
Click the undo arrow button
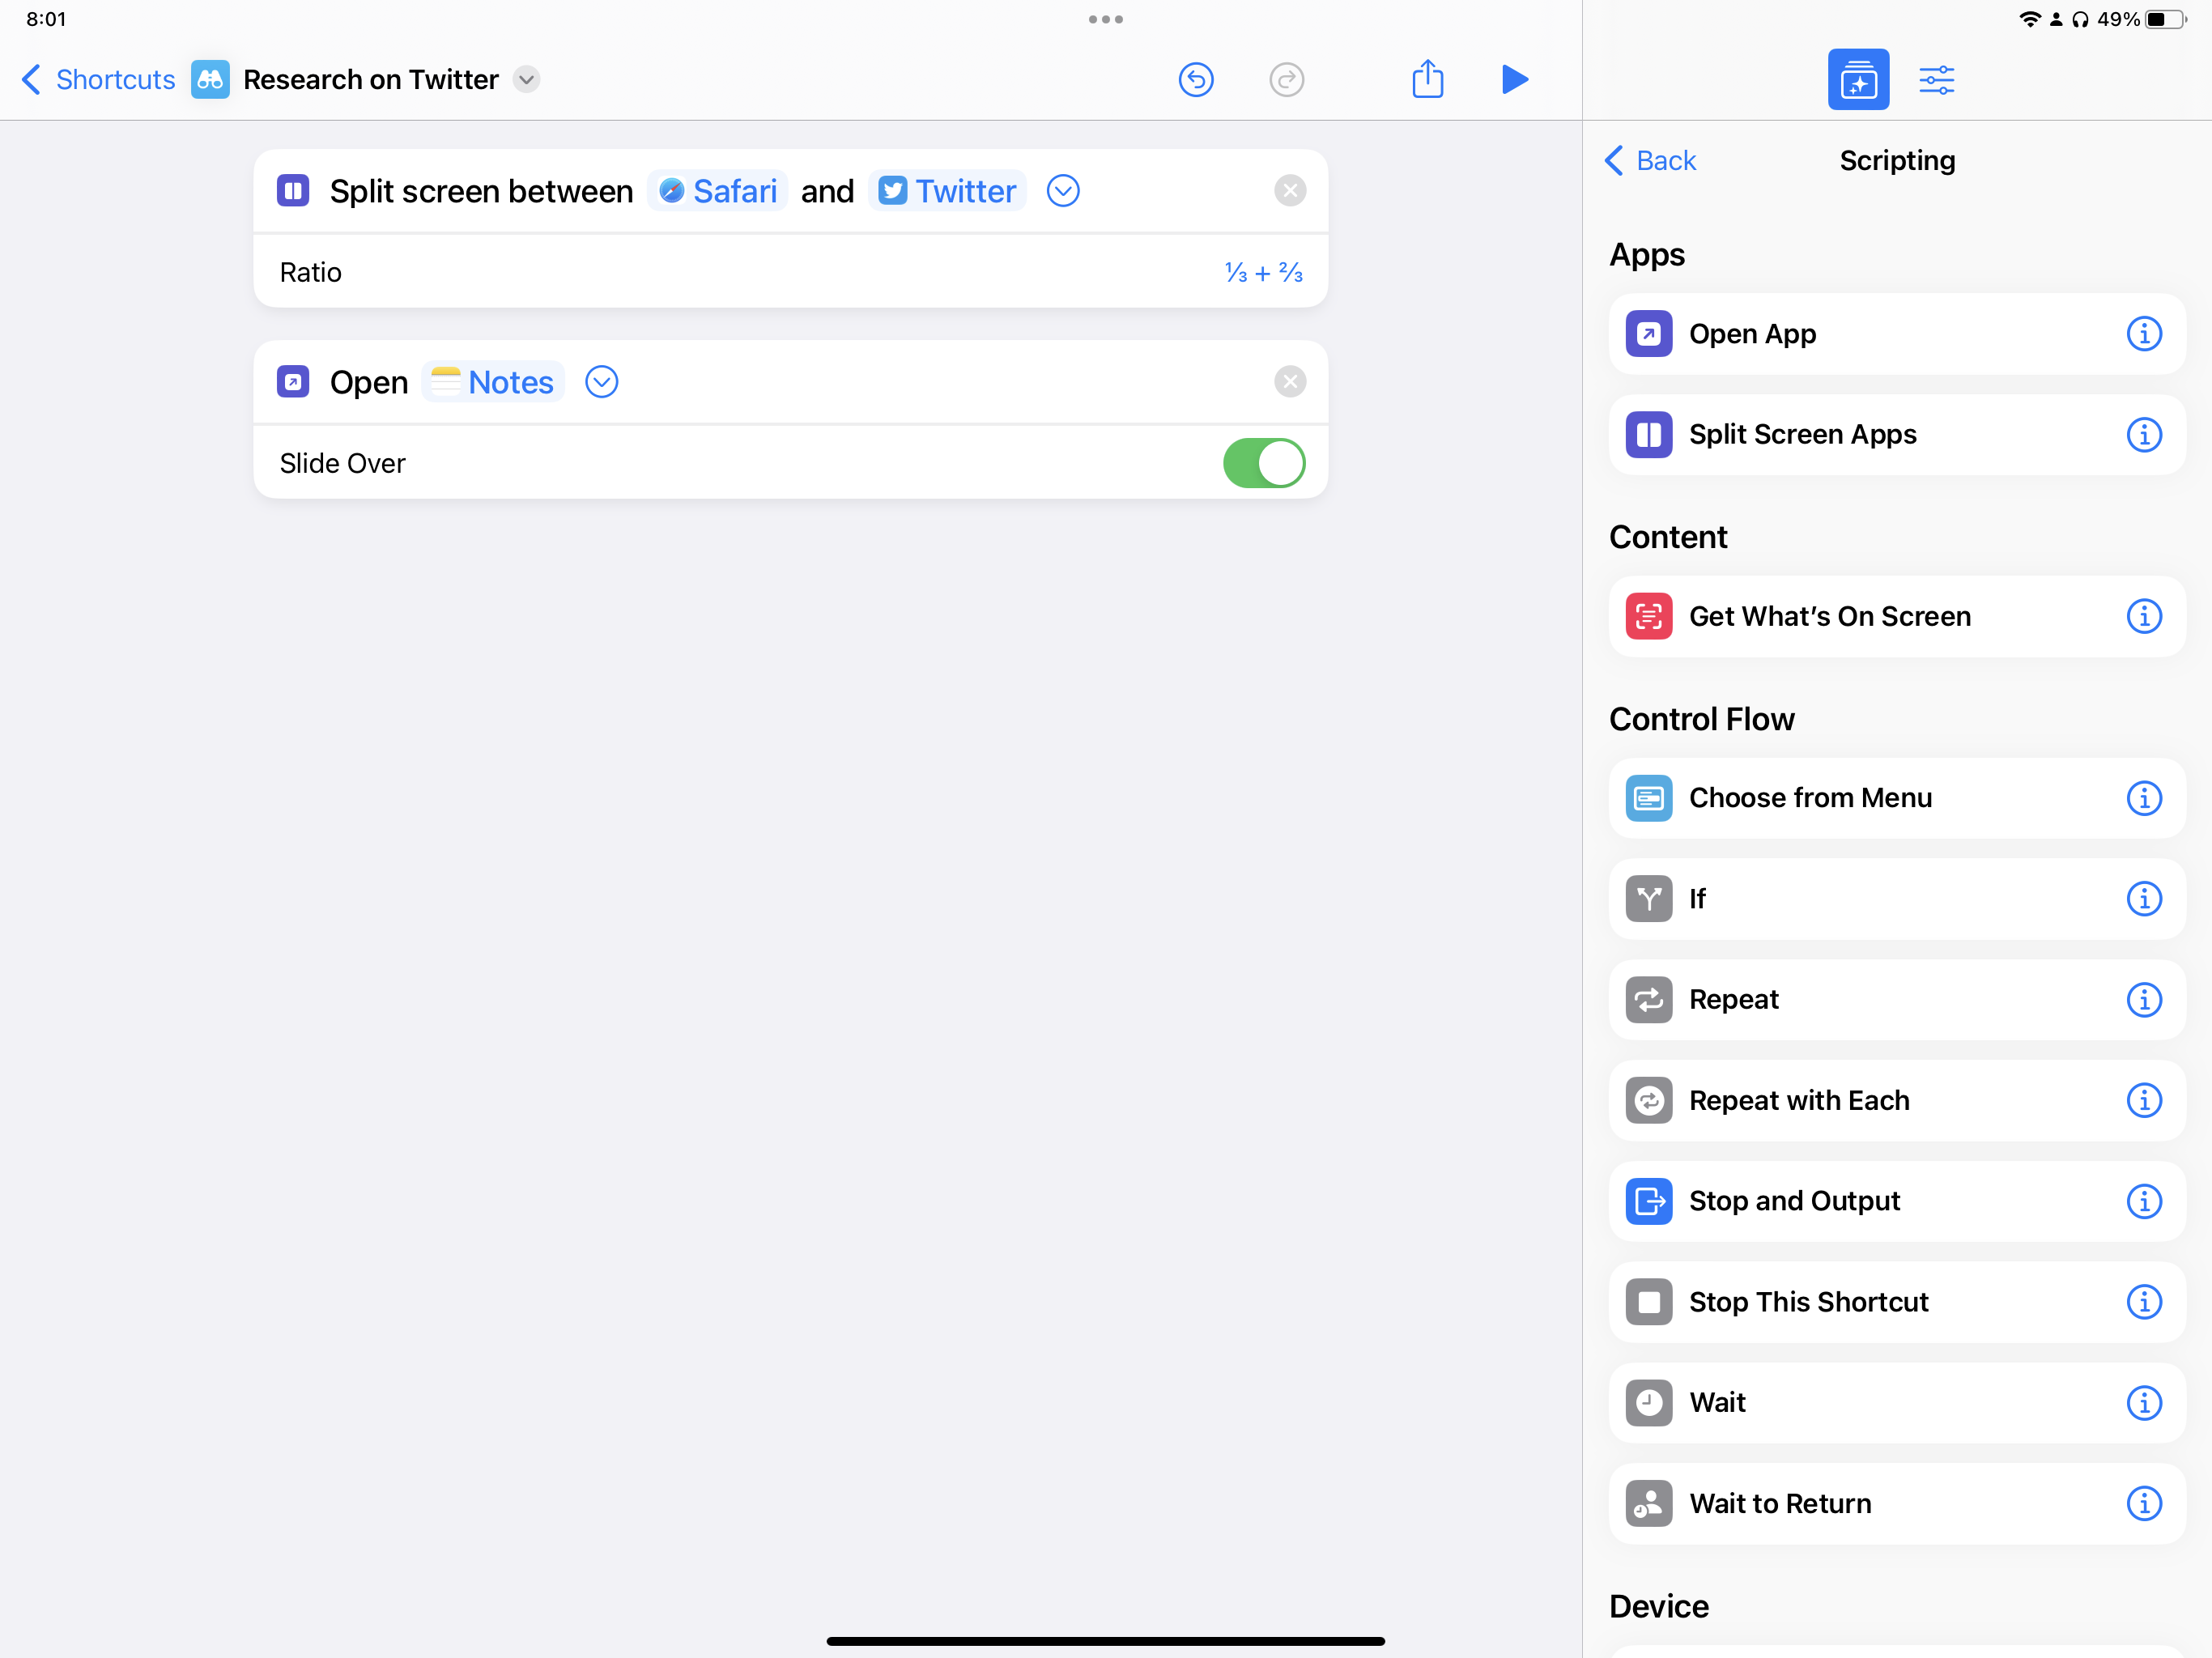pyautogui.click(x=1198, y=80)
